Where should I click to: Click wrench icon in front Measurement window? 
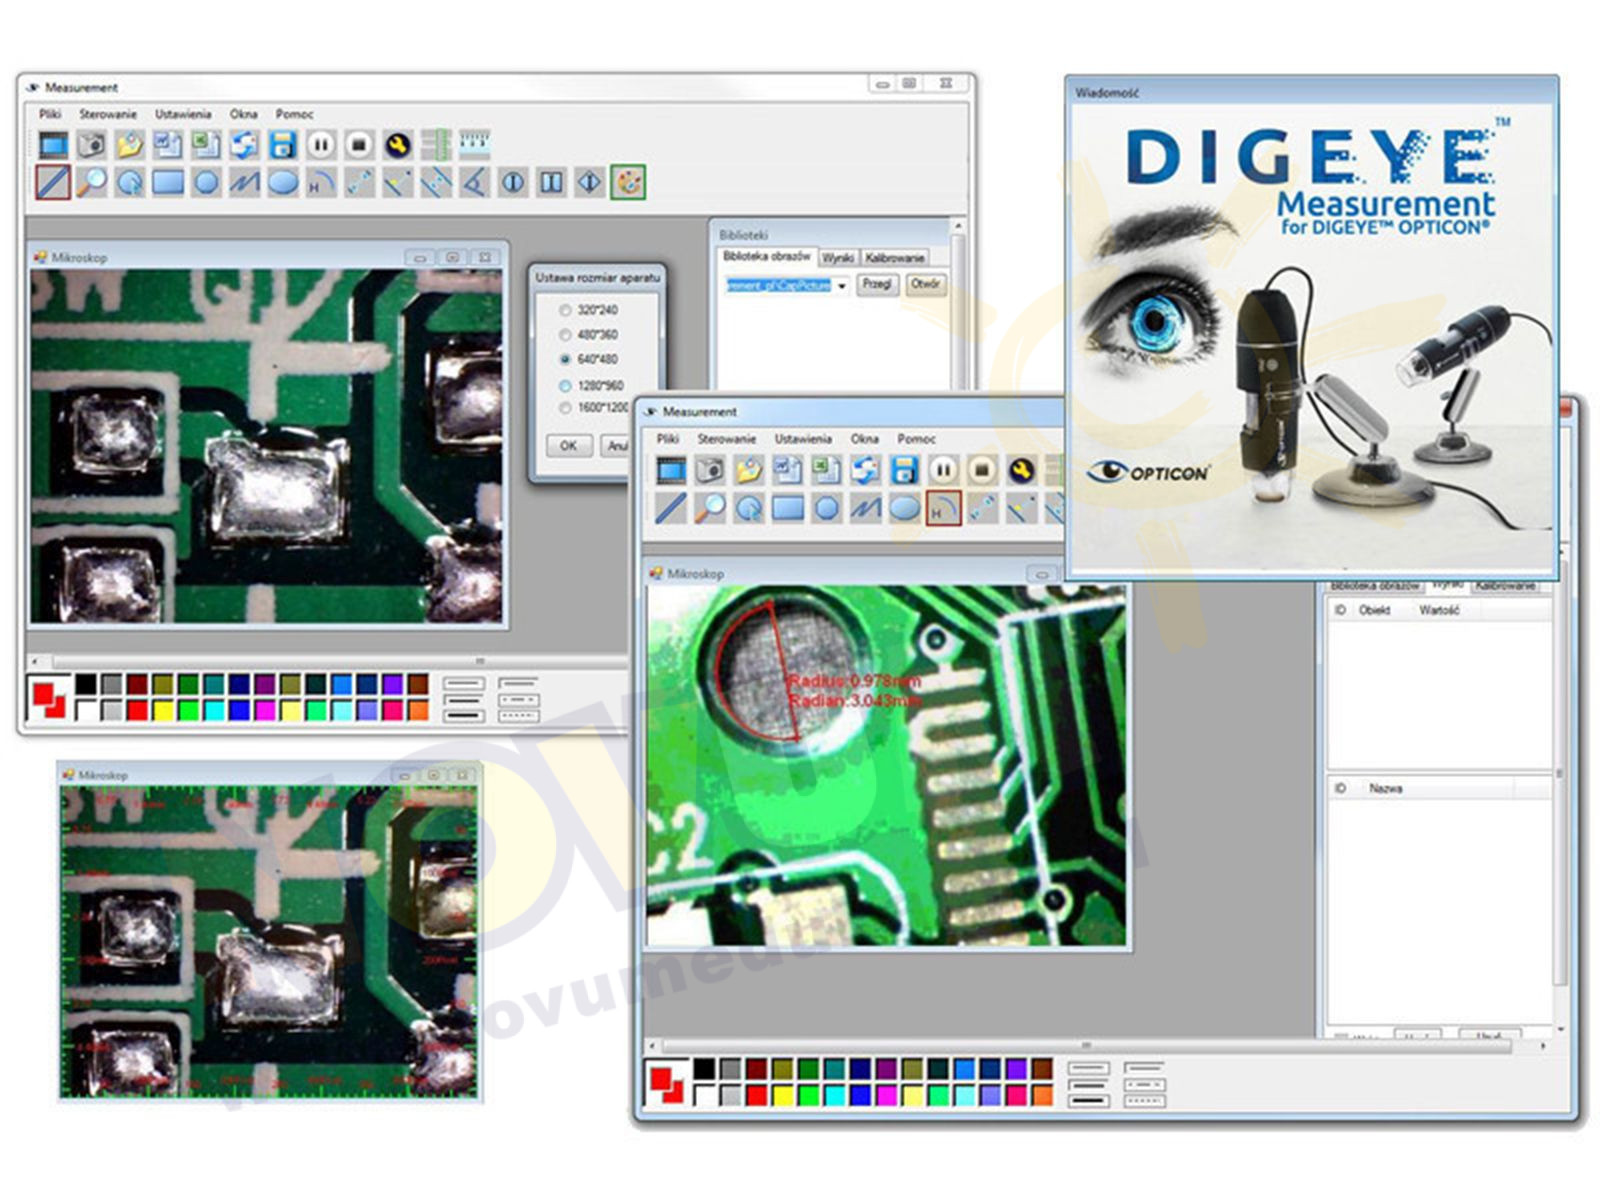pos(1020,470)
